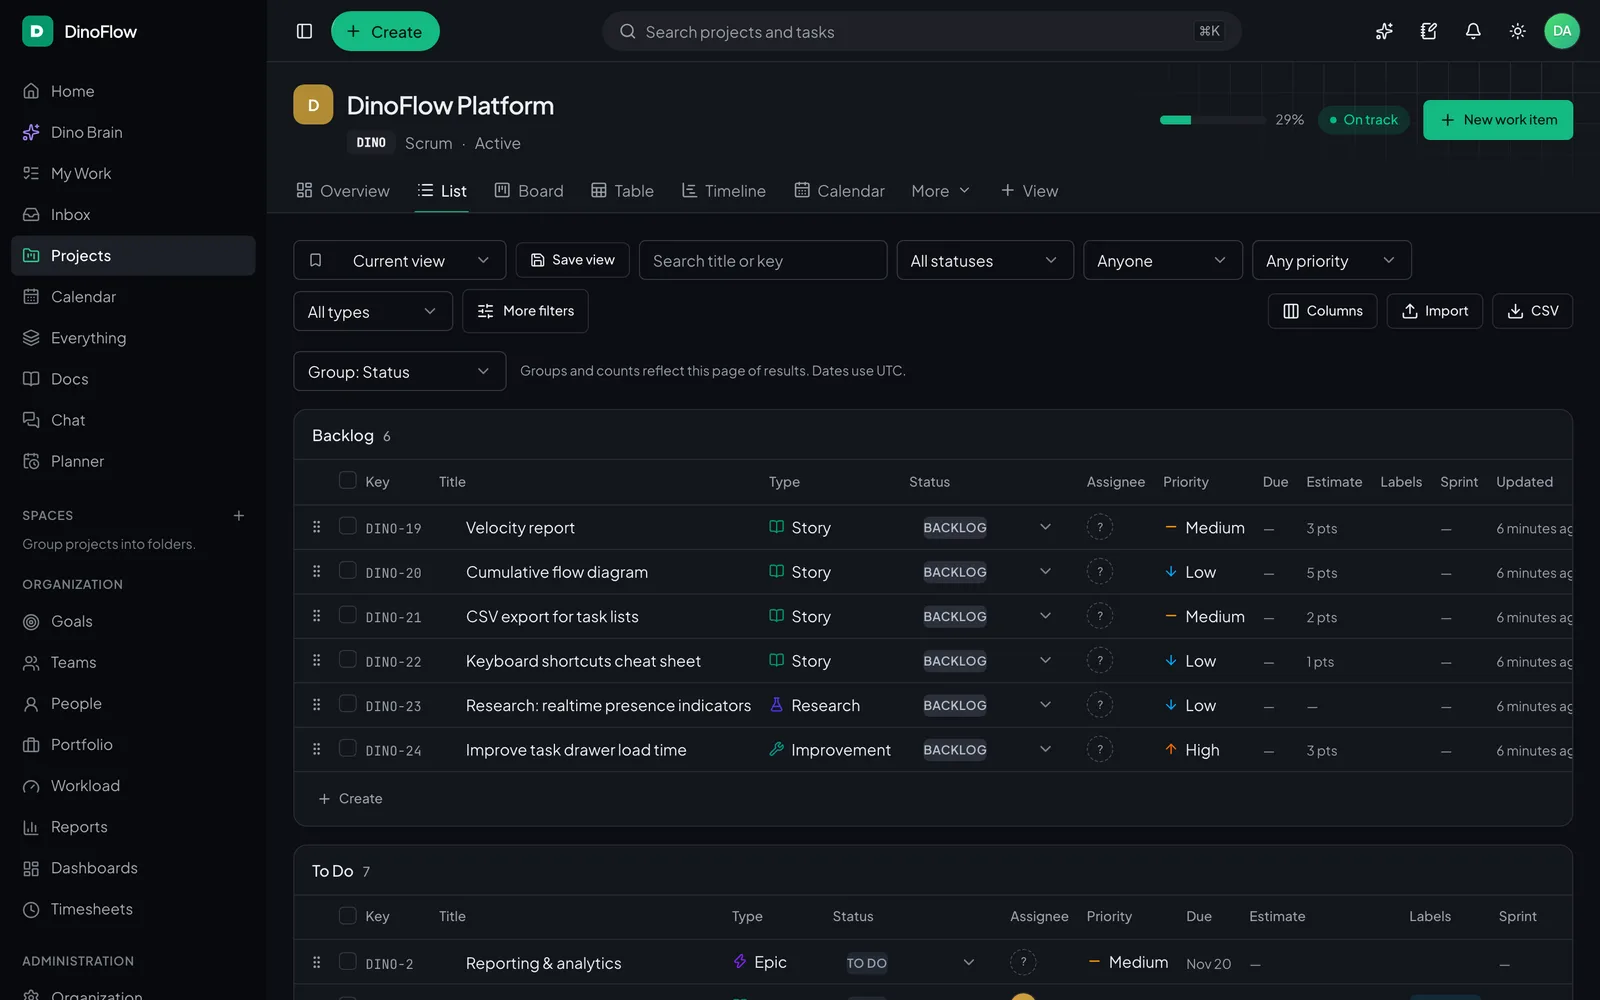Open the Anyone assignee dropdown
Viewport: 1600px width, 1000px height.
[x=1163, y=260]
